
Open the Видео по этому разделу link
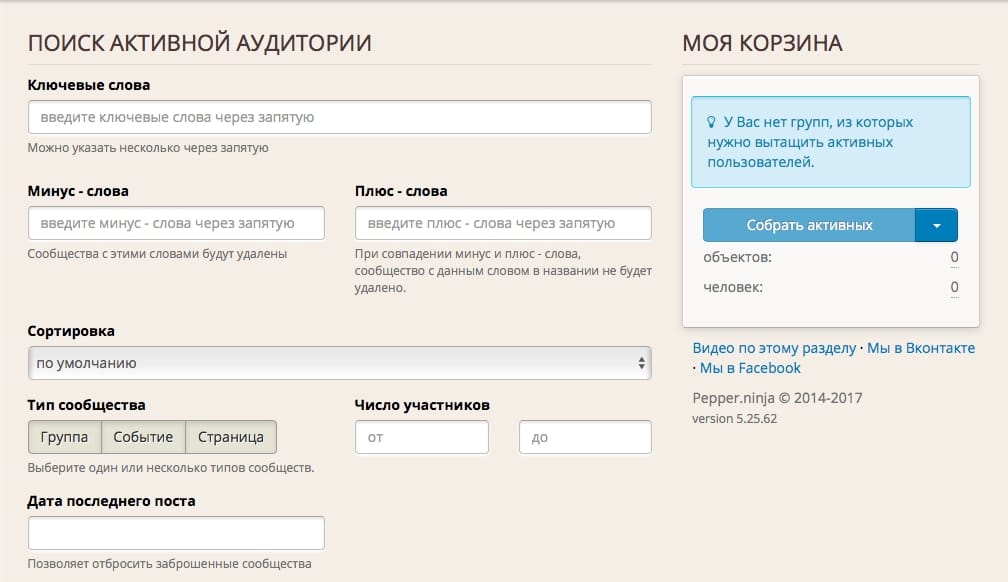774,348
